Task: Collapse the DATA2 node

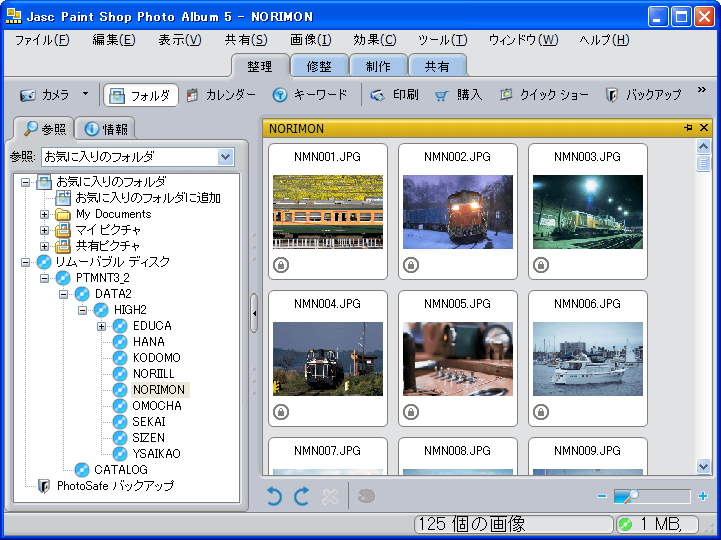Action: coord(63,294)
